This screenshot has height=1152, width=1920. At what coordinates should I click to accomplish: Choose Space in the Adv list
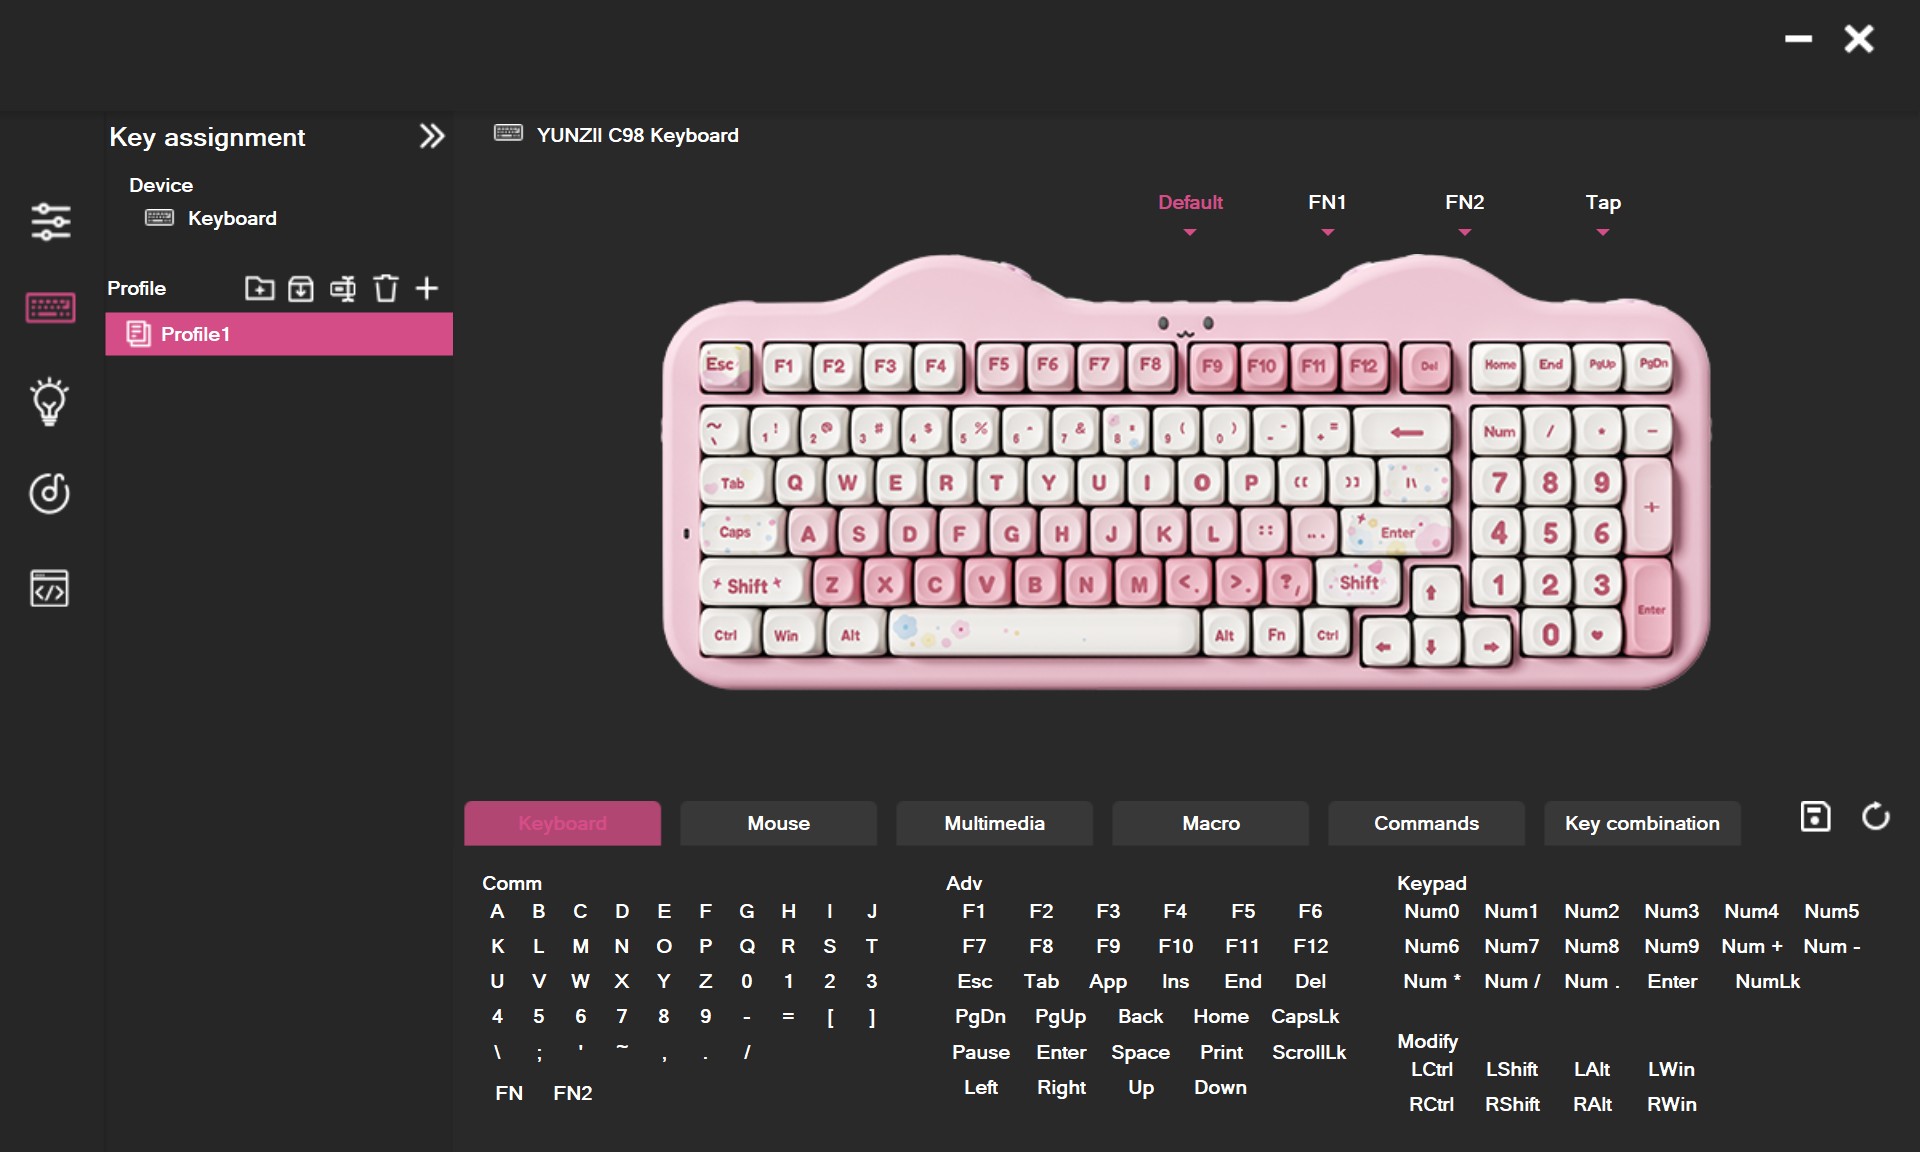tap(1140, 1052)
